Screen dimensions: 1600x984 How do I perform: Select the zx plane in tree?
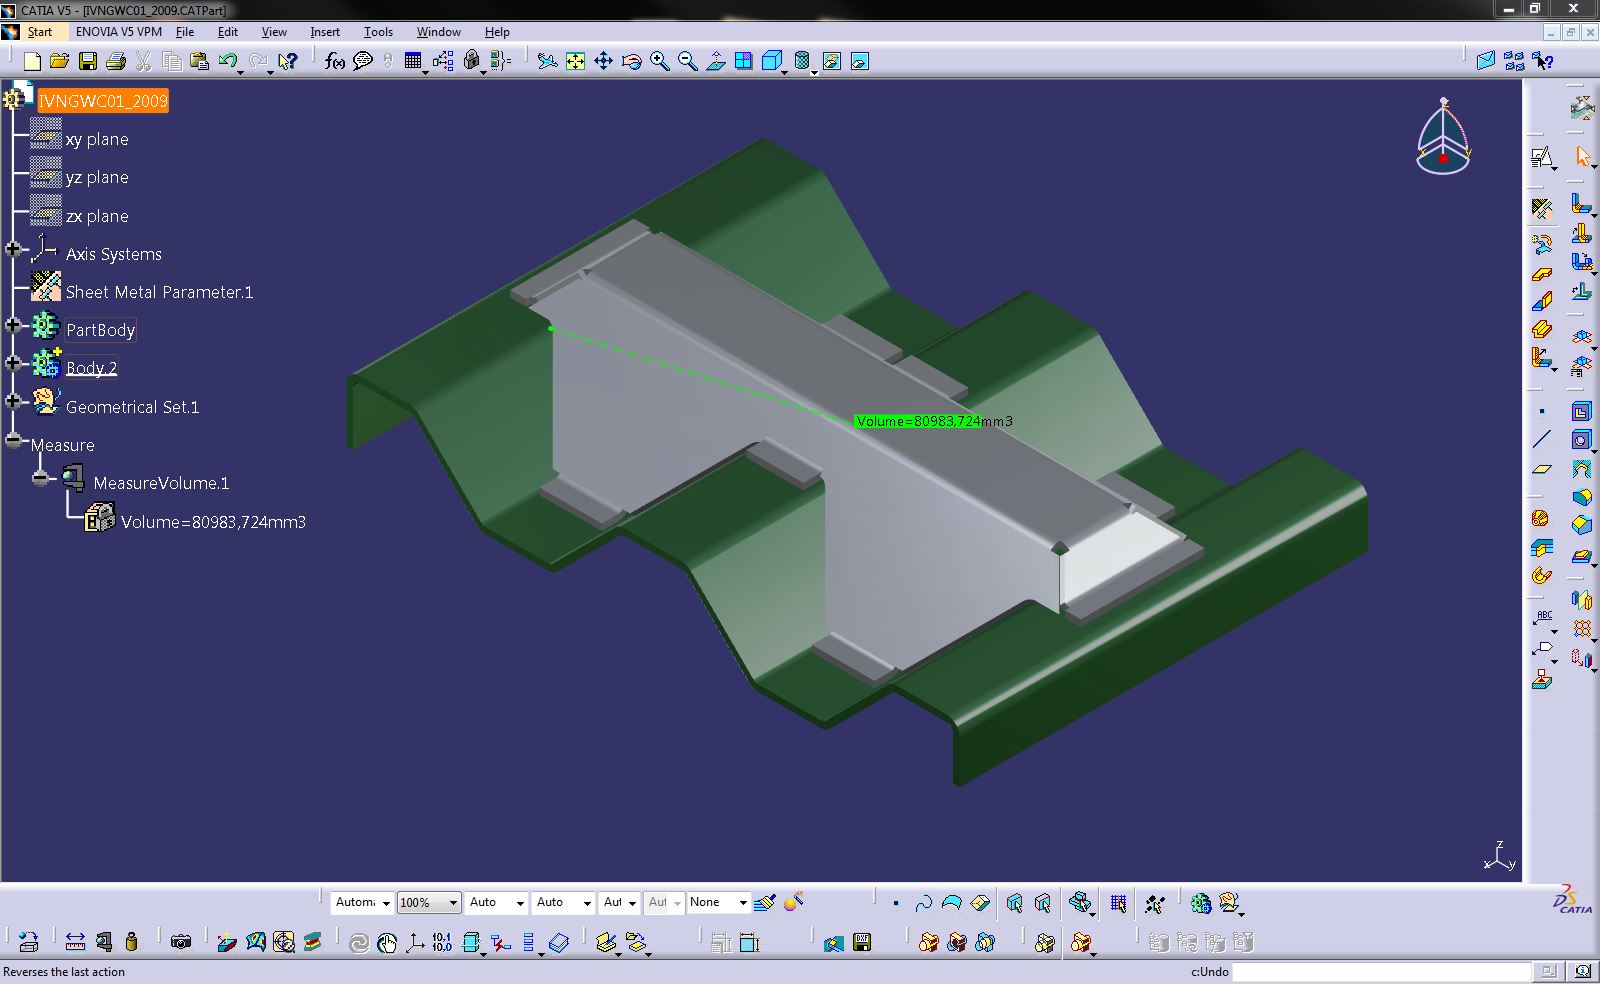coord(97,216)
